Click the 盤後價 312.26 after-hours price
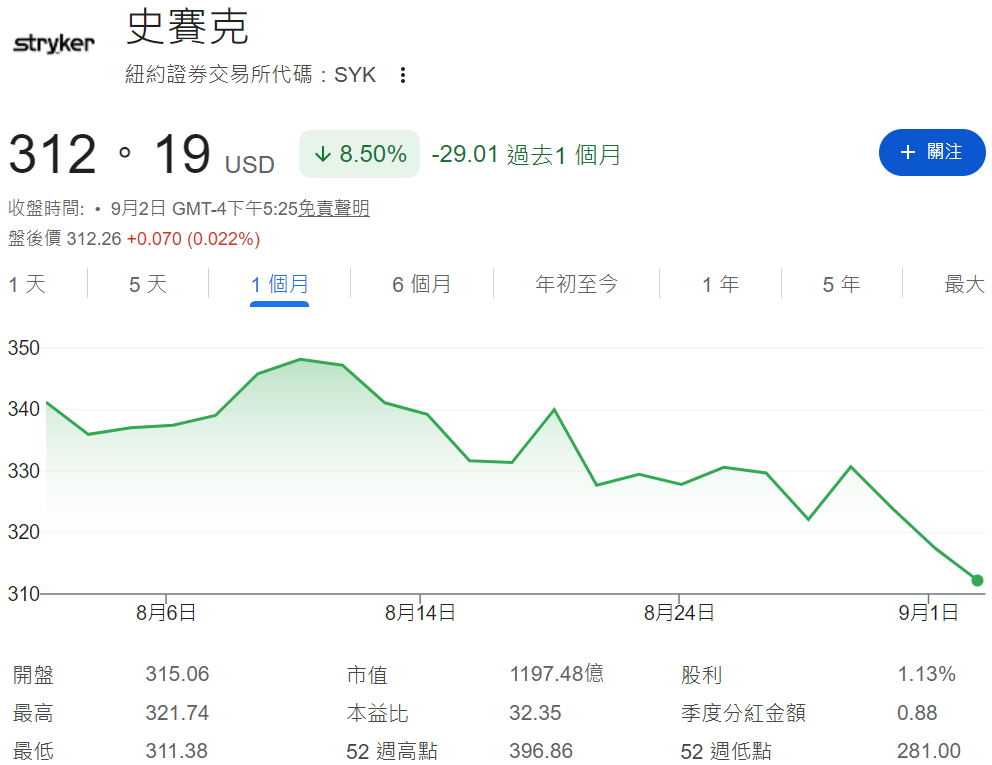 65,239
